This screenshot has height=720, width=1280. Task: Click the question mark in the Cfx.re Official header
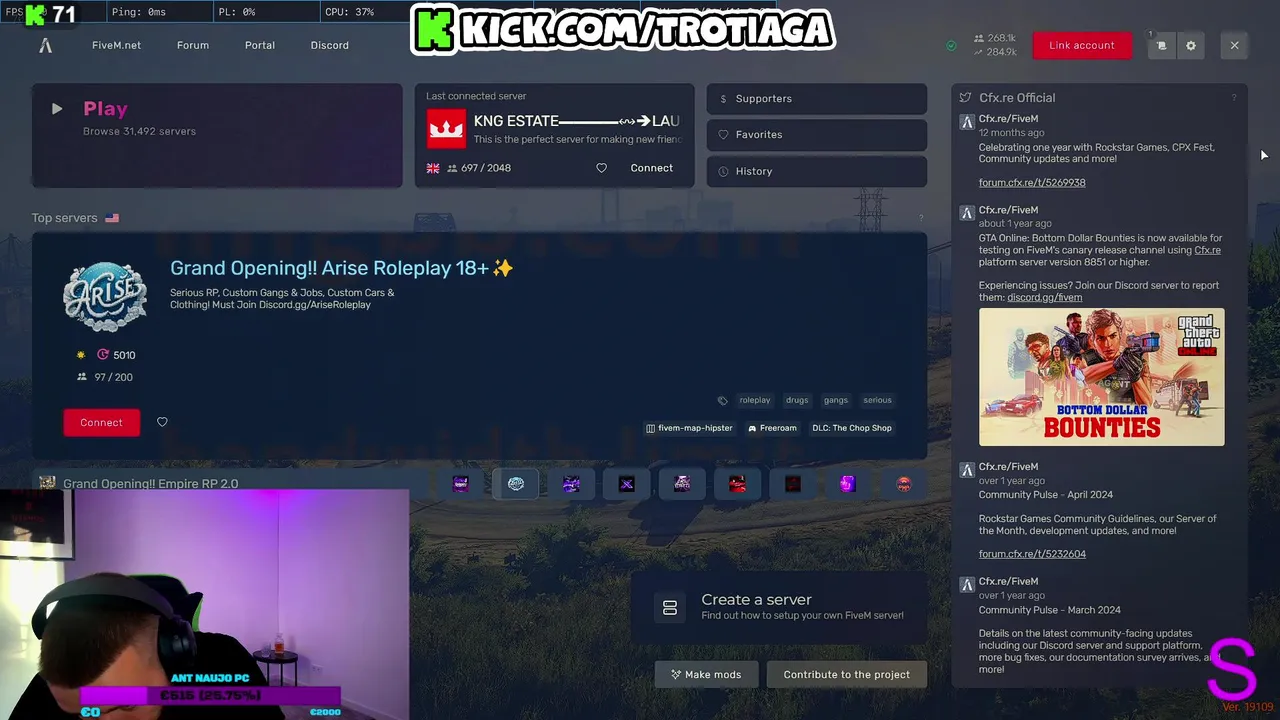[x=1234, y=98]
